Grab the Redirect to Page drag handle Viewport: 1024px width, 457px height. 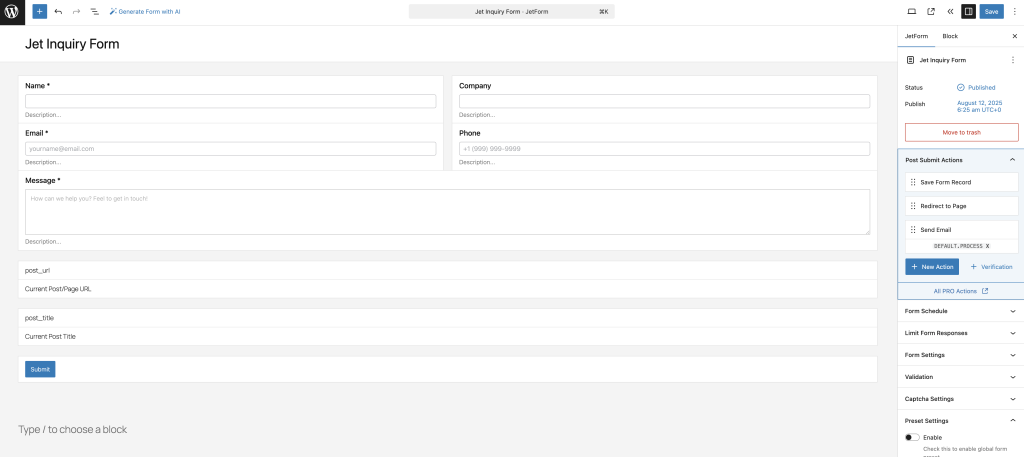913,206
